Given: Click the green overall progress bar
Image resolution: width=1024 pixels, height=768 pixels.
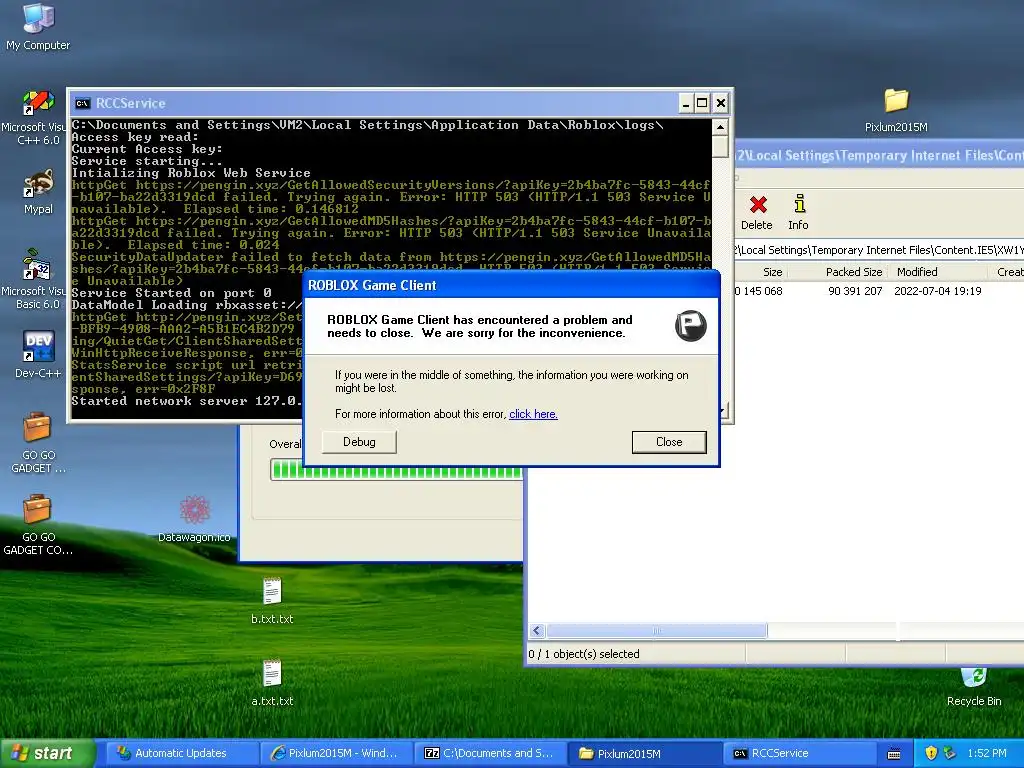Looking at the screenshot, I should point(396,470).
